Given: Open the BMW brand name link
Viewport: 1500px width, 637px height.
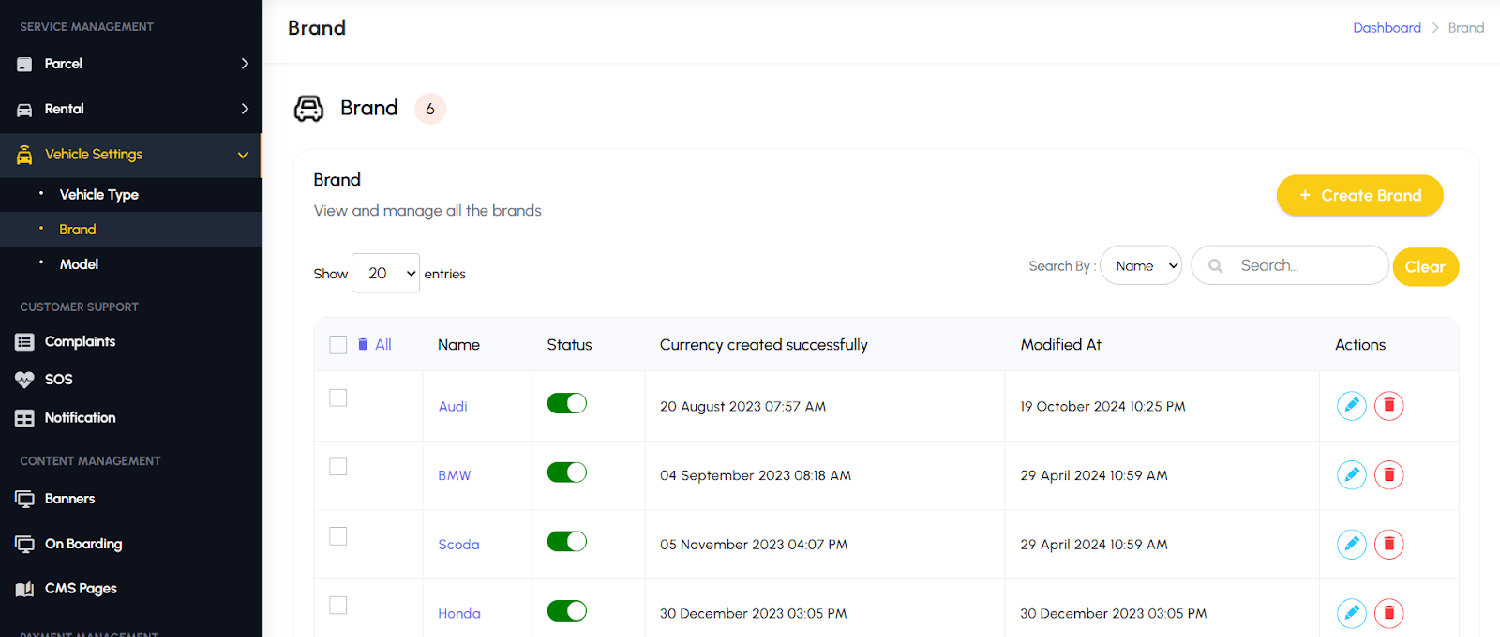Looking at the screenshot, I should (x=455, y=476).
